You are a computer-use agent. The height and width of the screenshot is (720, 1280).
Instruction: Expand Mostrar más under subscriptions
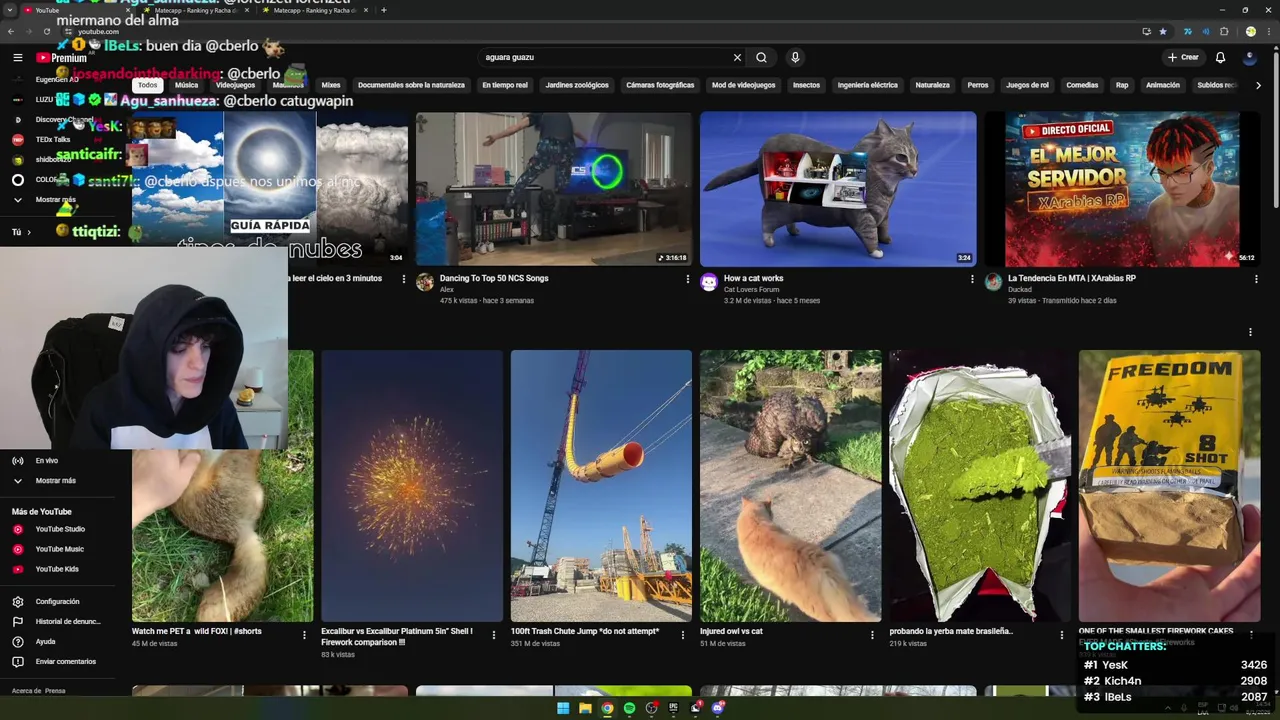pos(55,200)
